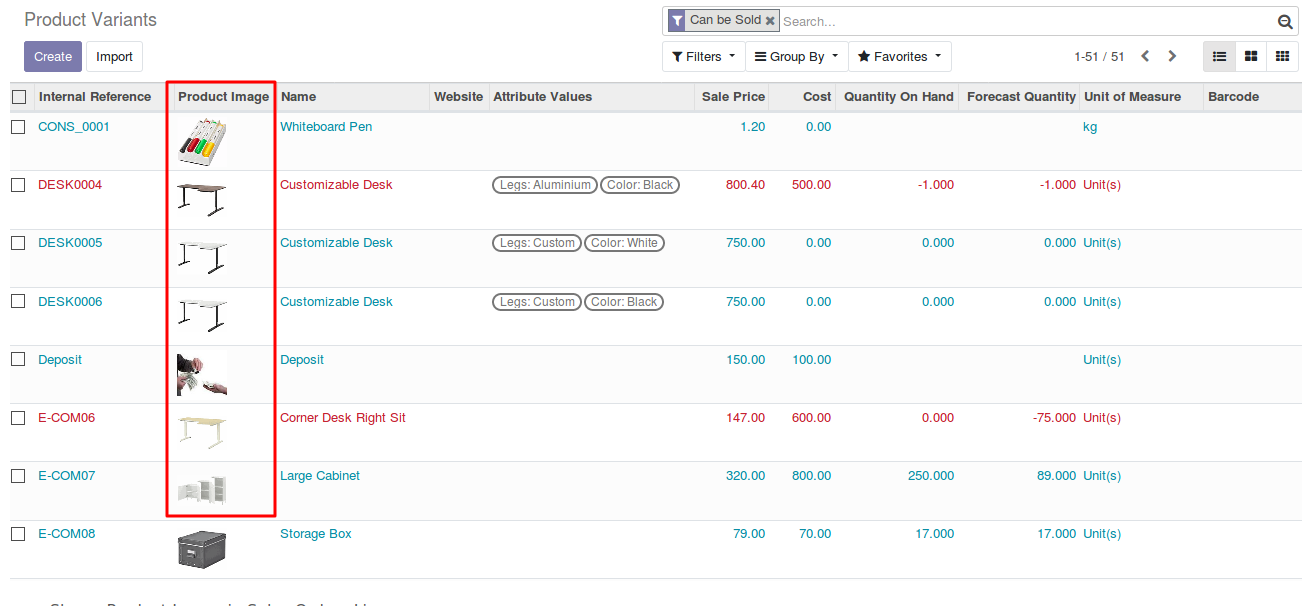
Task: Click the Import button
Action: tap(114, 57)
